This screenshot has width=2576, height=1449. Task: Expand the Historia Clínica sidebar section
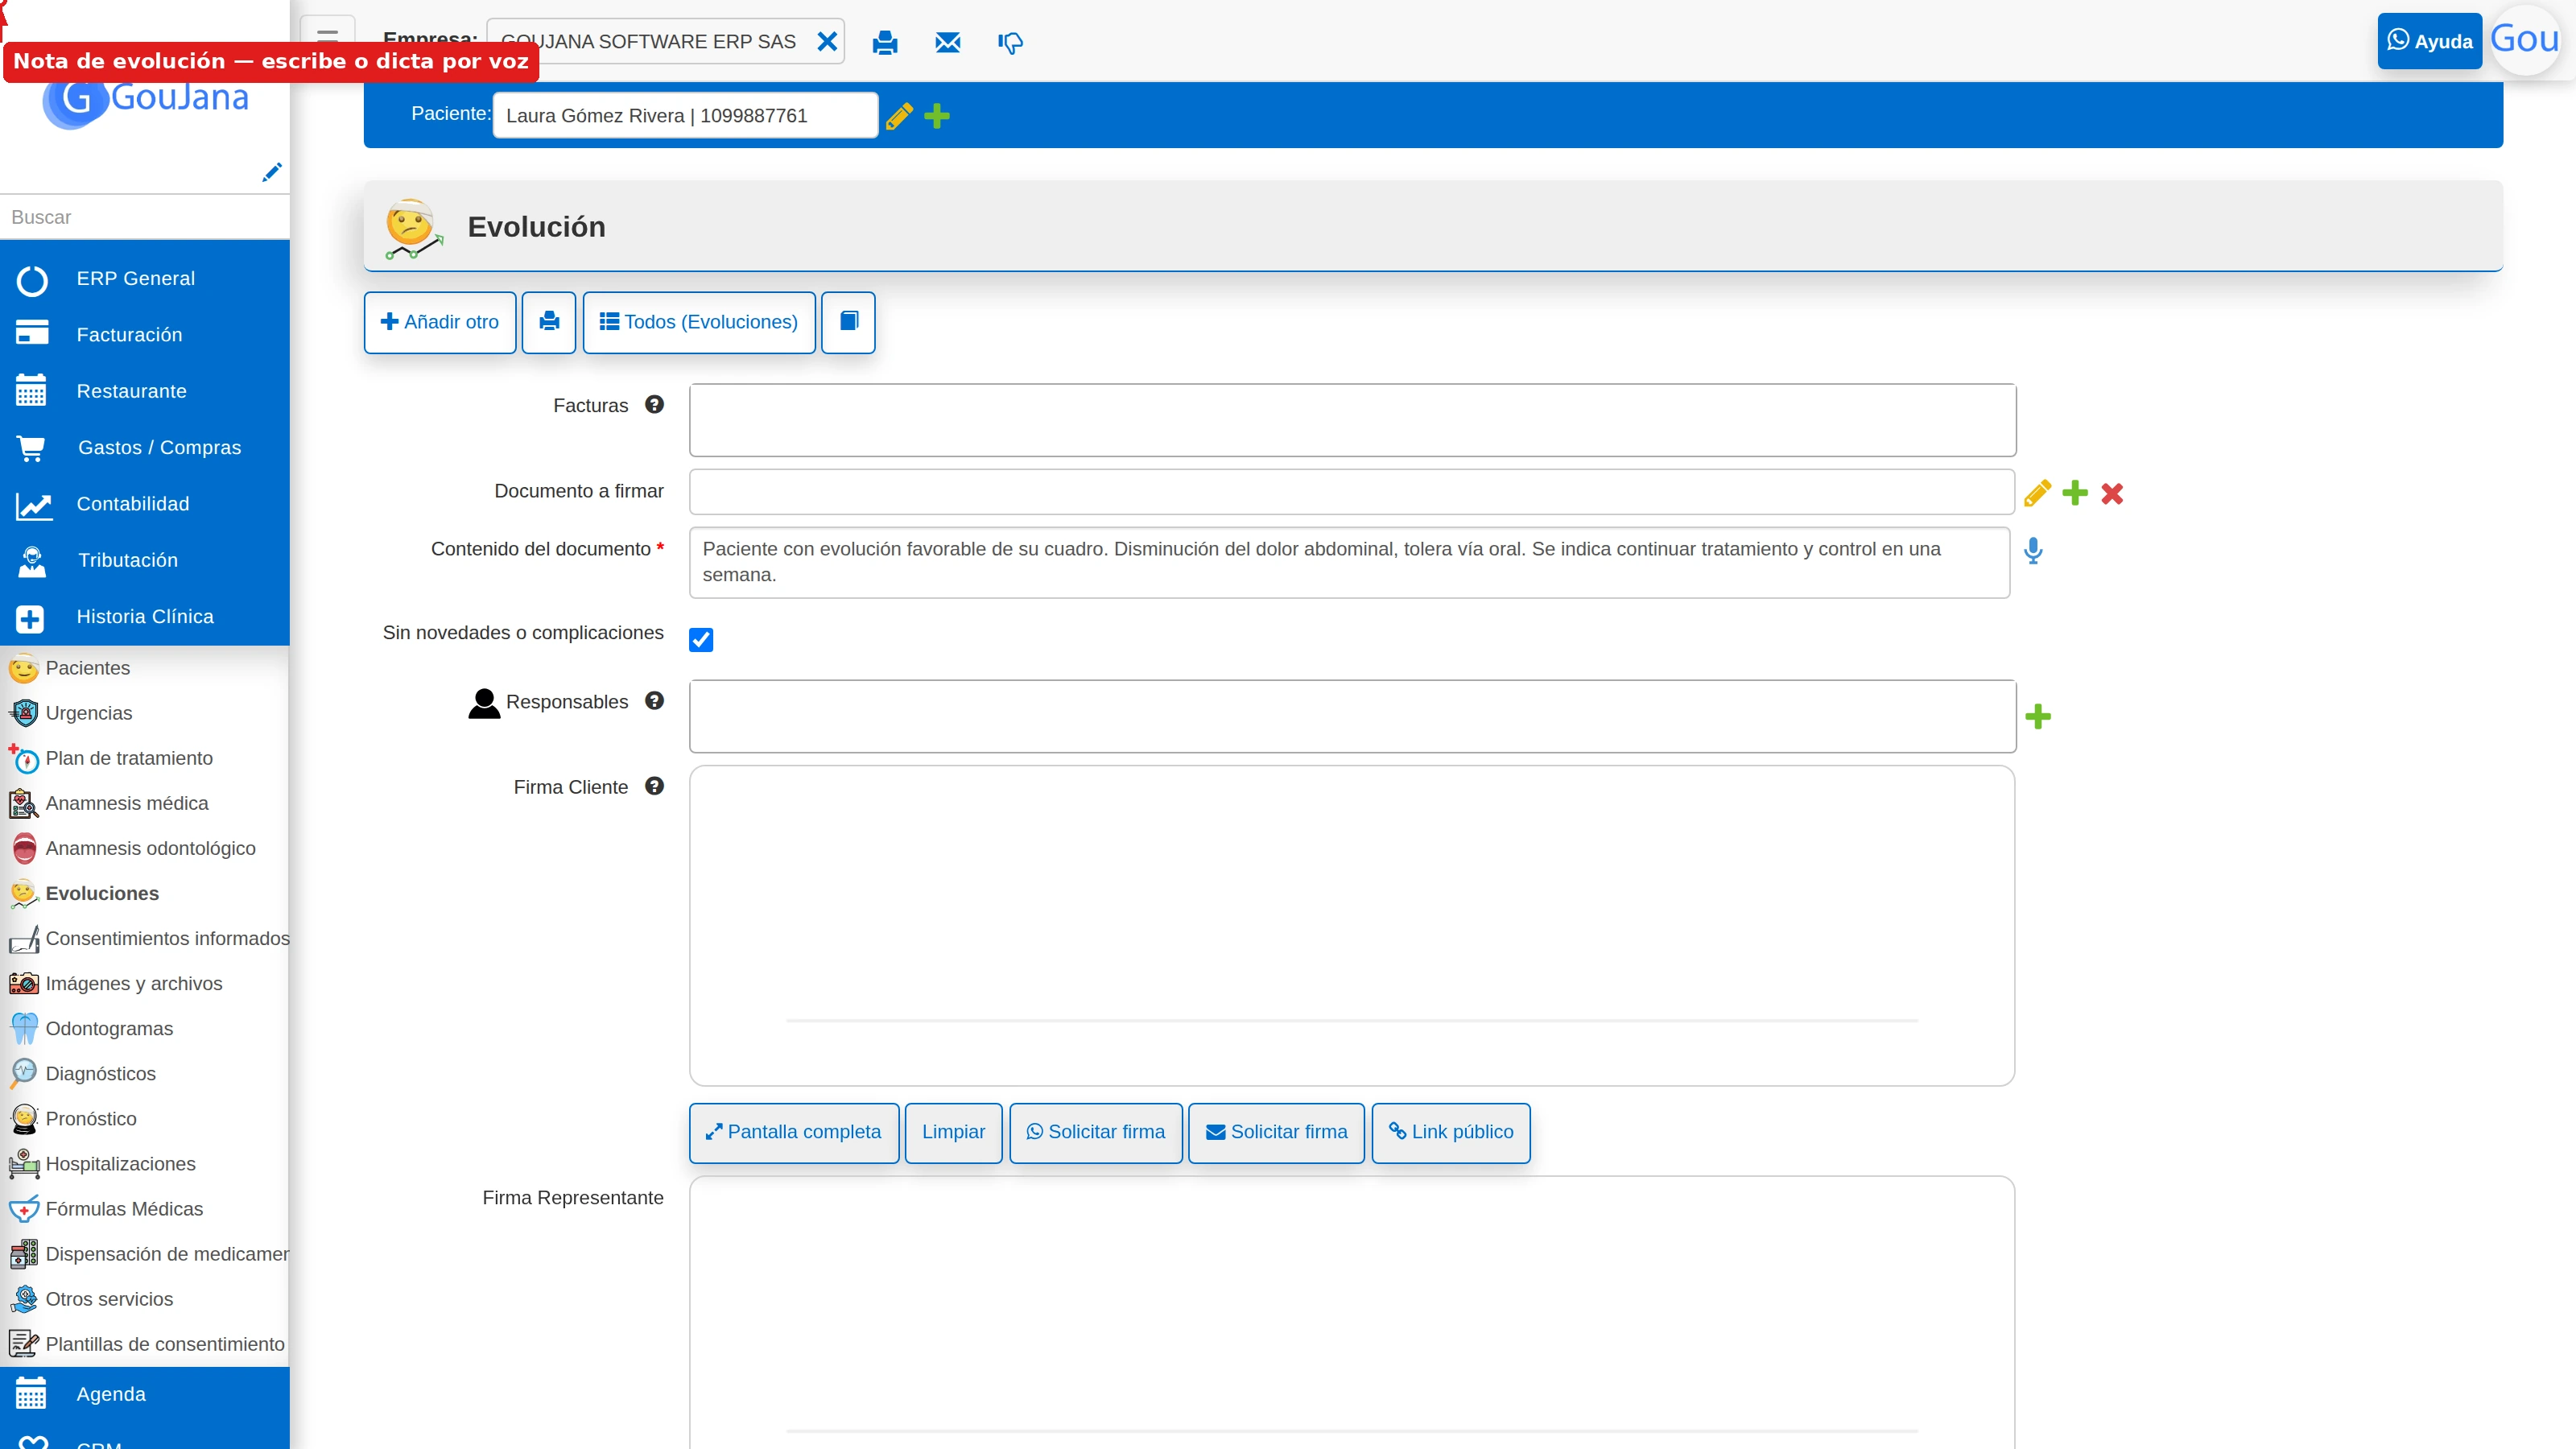click(x=145, y=617)
